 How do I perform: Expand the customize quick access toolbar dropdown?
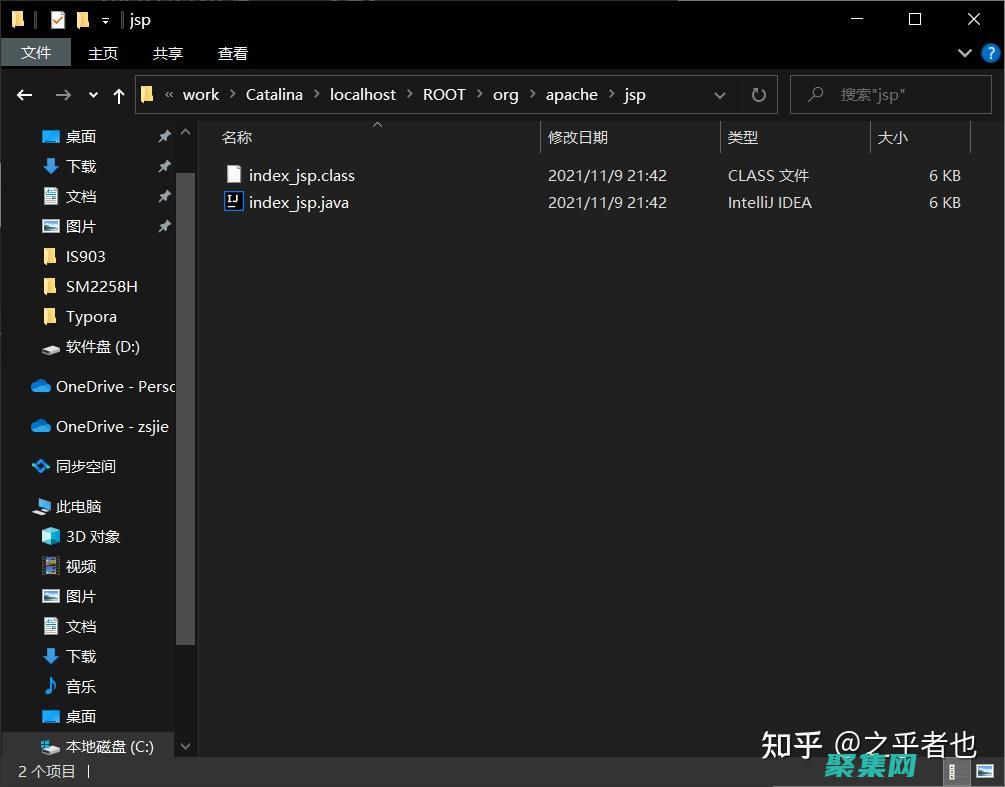[x=105, y=19]
